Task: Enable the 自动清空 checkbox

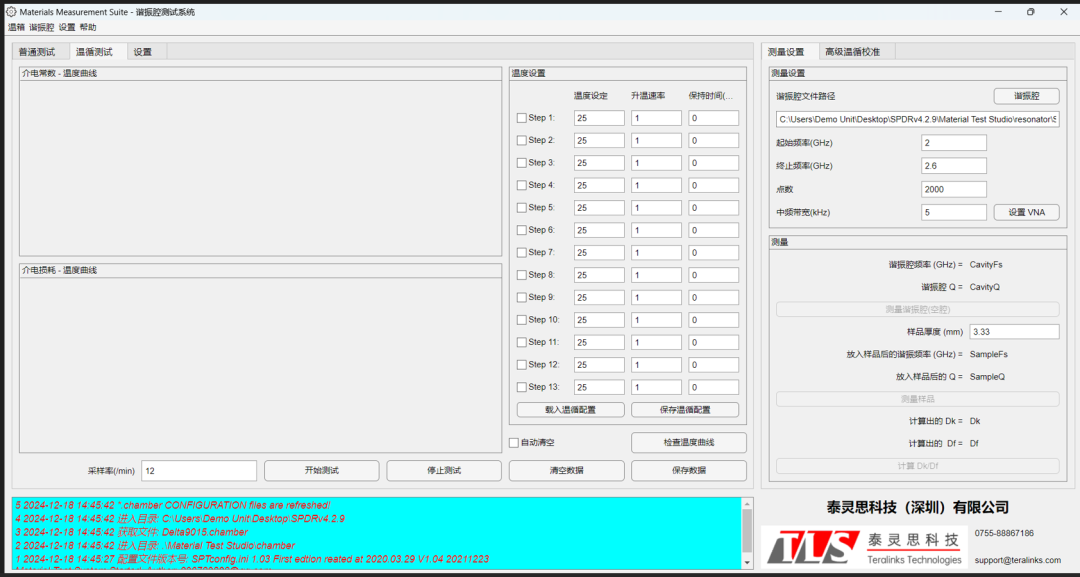Action: click(514, 442)
